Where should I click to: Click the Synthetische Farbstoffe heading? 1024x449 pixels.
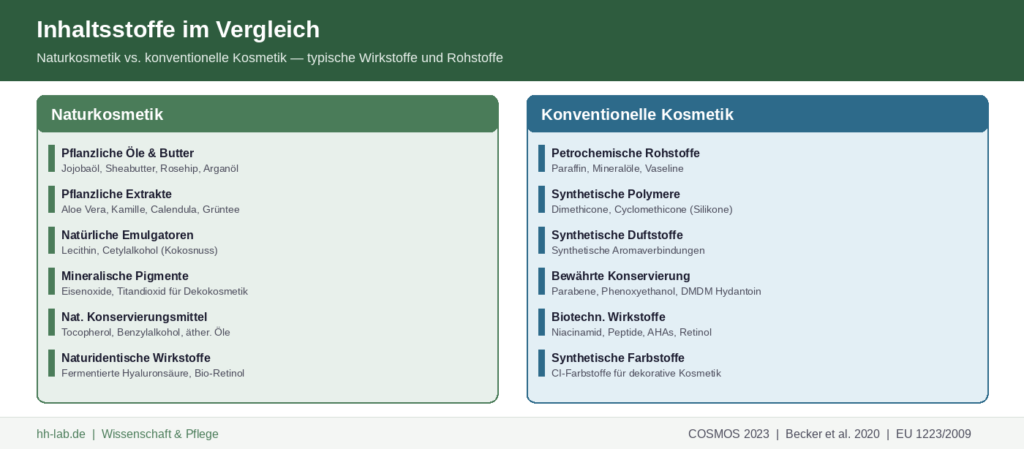[618, 358]
